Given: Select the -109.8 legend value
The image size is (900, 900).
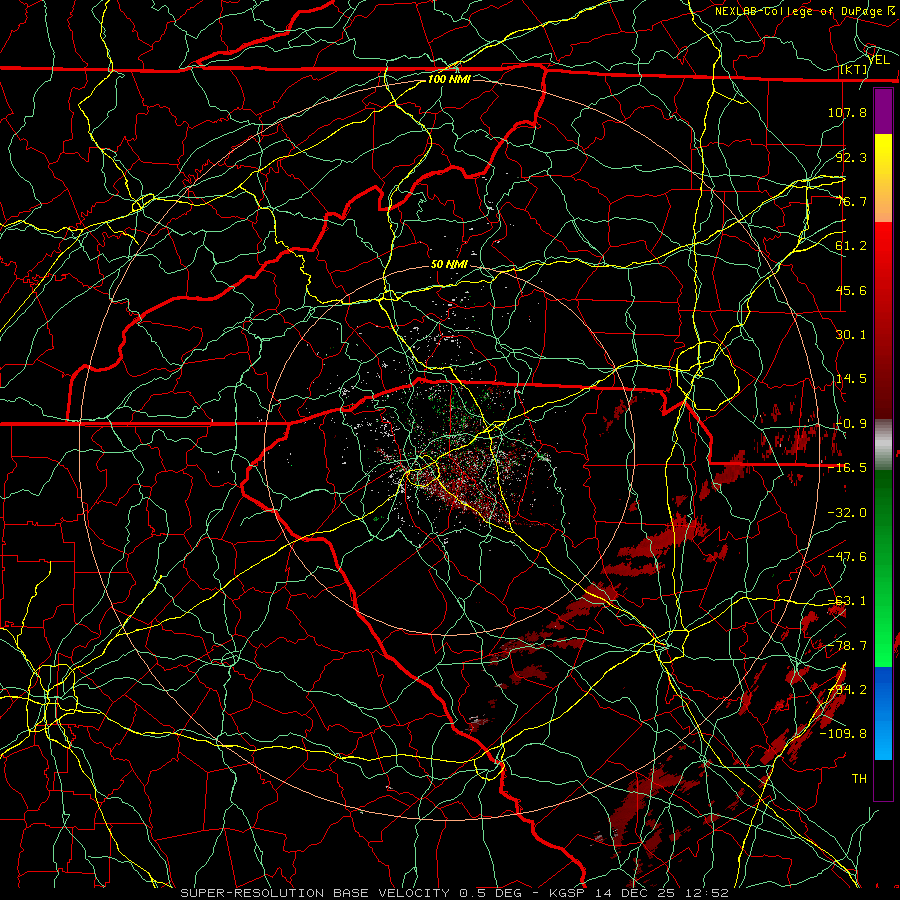Looking at the screenshot, I should click(x=844, y=734).
